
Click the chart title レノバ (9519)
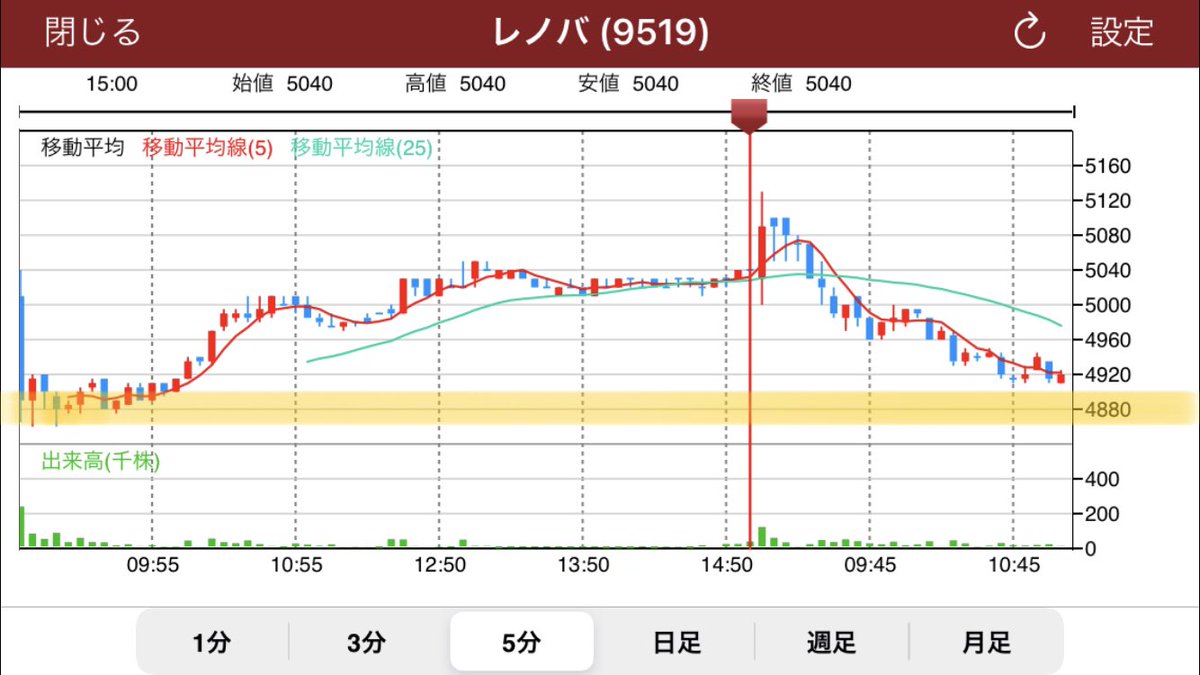tap(601, 33)
